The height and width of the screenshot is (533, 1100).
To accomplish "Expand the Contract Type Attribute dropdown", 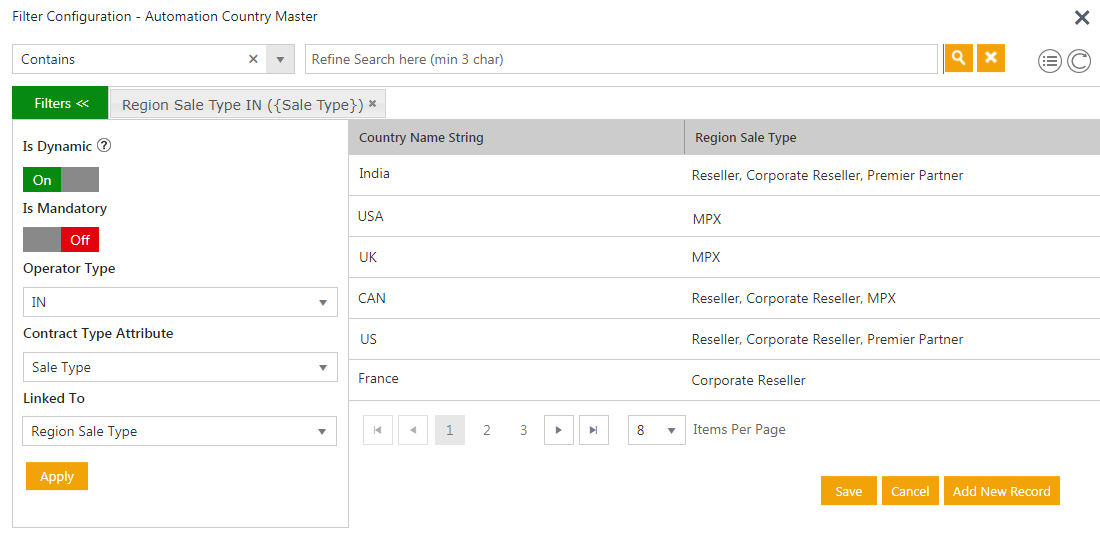I will (x=180, y=367).
